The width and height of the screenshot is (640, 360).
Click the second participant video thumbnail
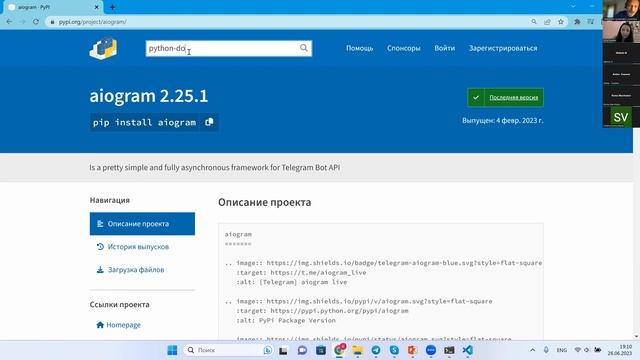click(x=621, y=31)
